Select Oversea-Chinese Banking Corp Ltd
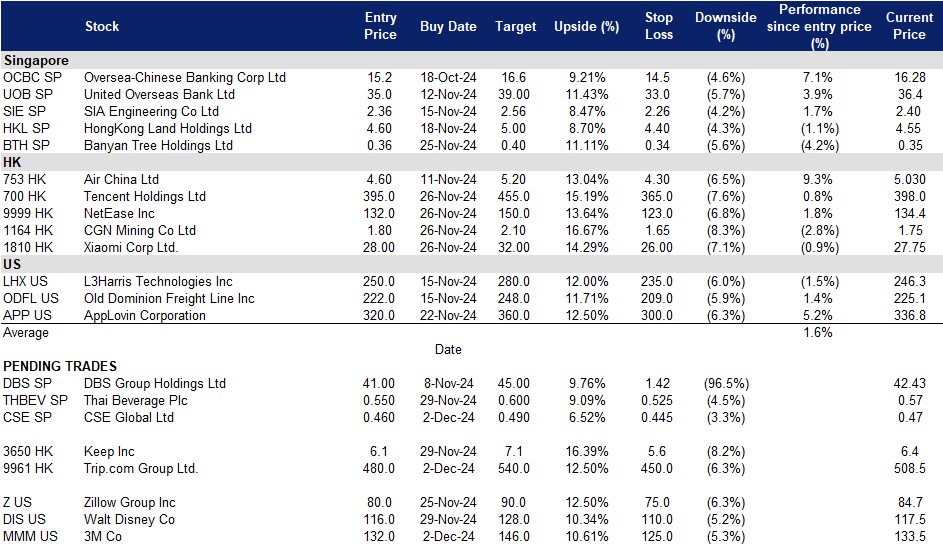The image size is (943, 545). [185, 78]
